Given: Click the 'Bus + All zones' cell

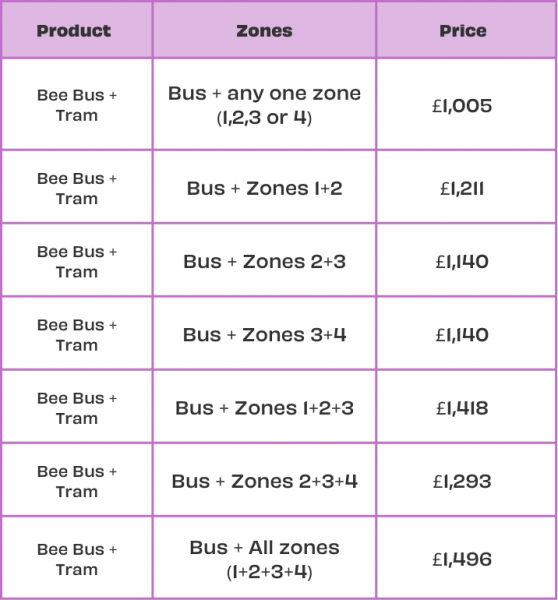Looking at the screenshot, I should pos(264,559).
